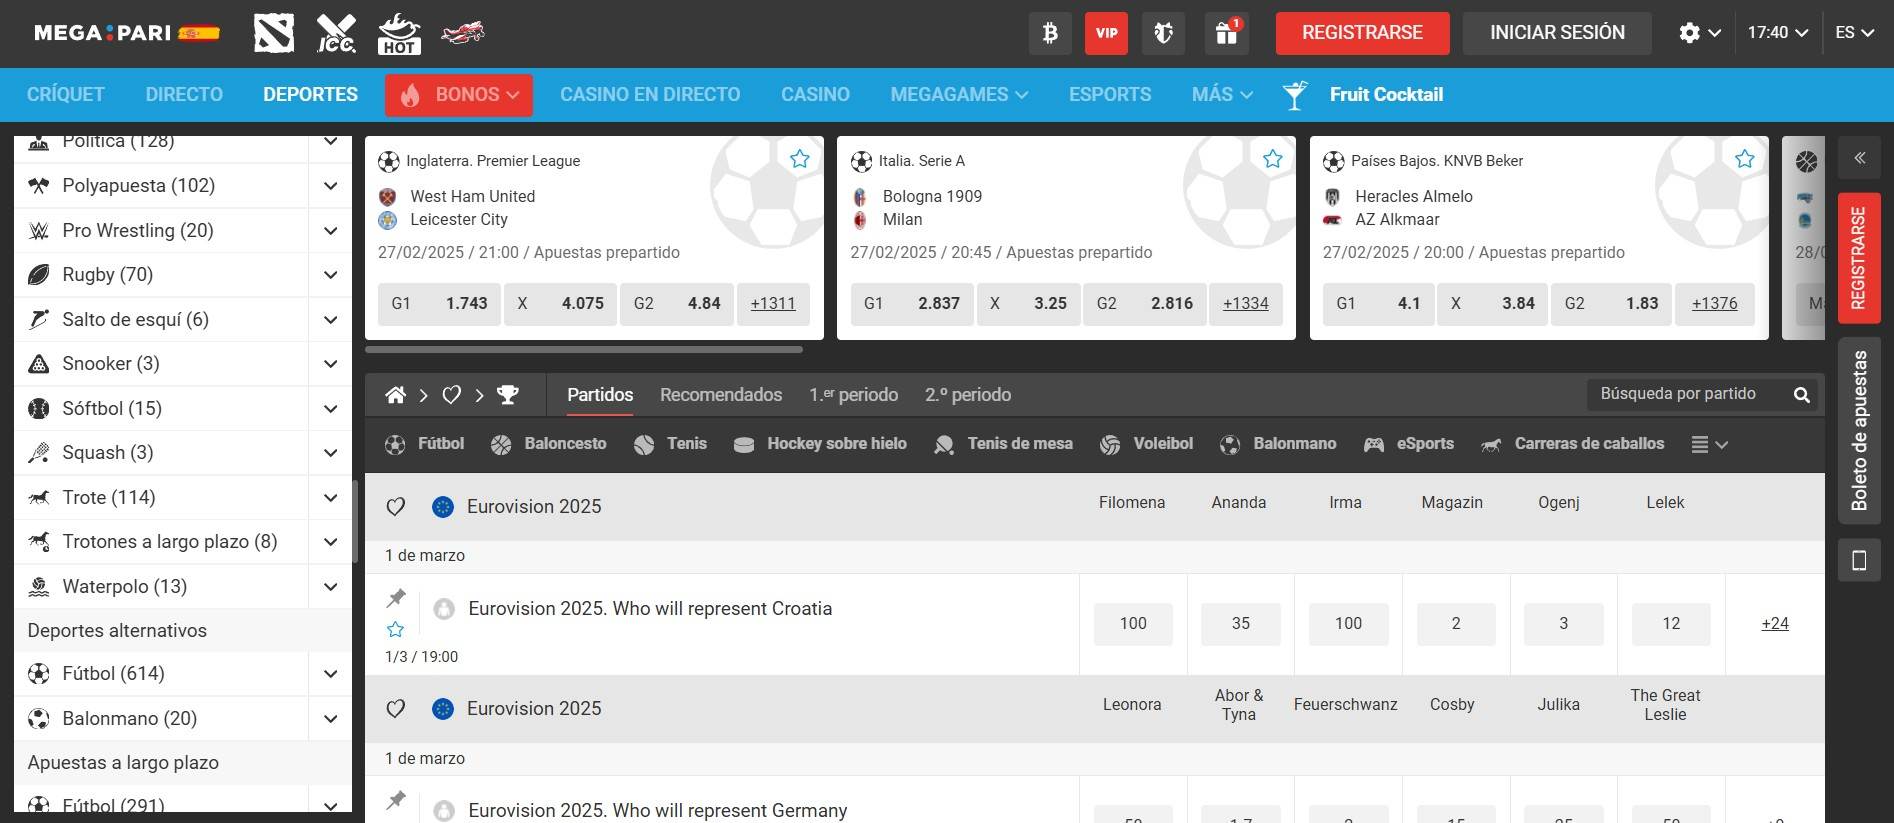Open the settings gear dropdown
Screen dimensions: 1894x823
pyautogui.click(x=1700, y=33)
